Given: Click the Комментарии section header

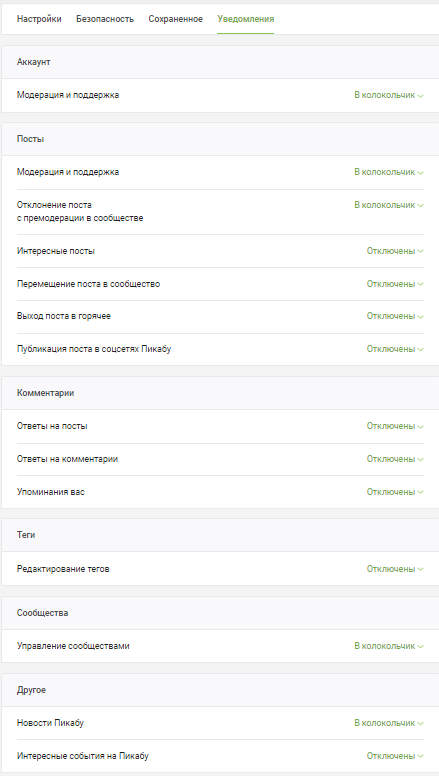Looking at the screenshot, I should pos(220,393).
